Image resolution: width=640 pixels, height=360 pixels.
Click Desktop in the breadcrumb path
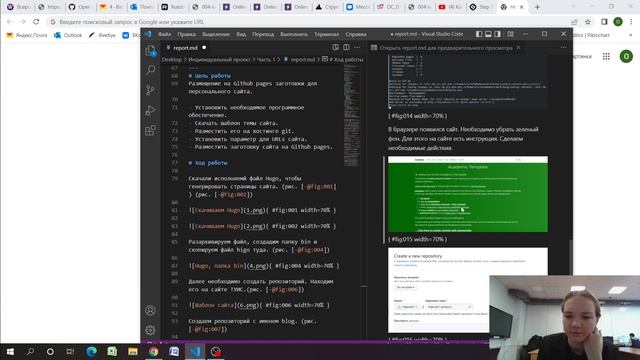[171, 60]
